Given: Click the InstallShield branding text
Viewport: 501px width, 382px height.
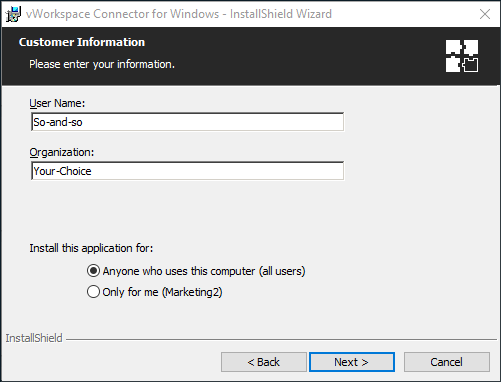Looking at the screenshot, I should pyautogui.click(x=34, y=338).
